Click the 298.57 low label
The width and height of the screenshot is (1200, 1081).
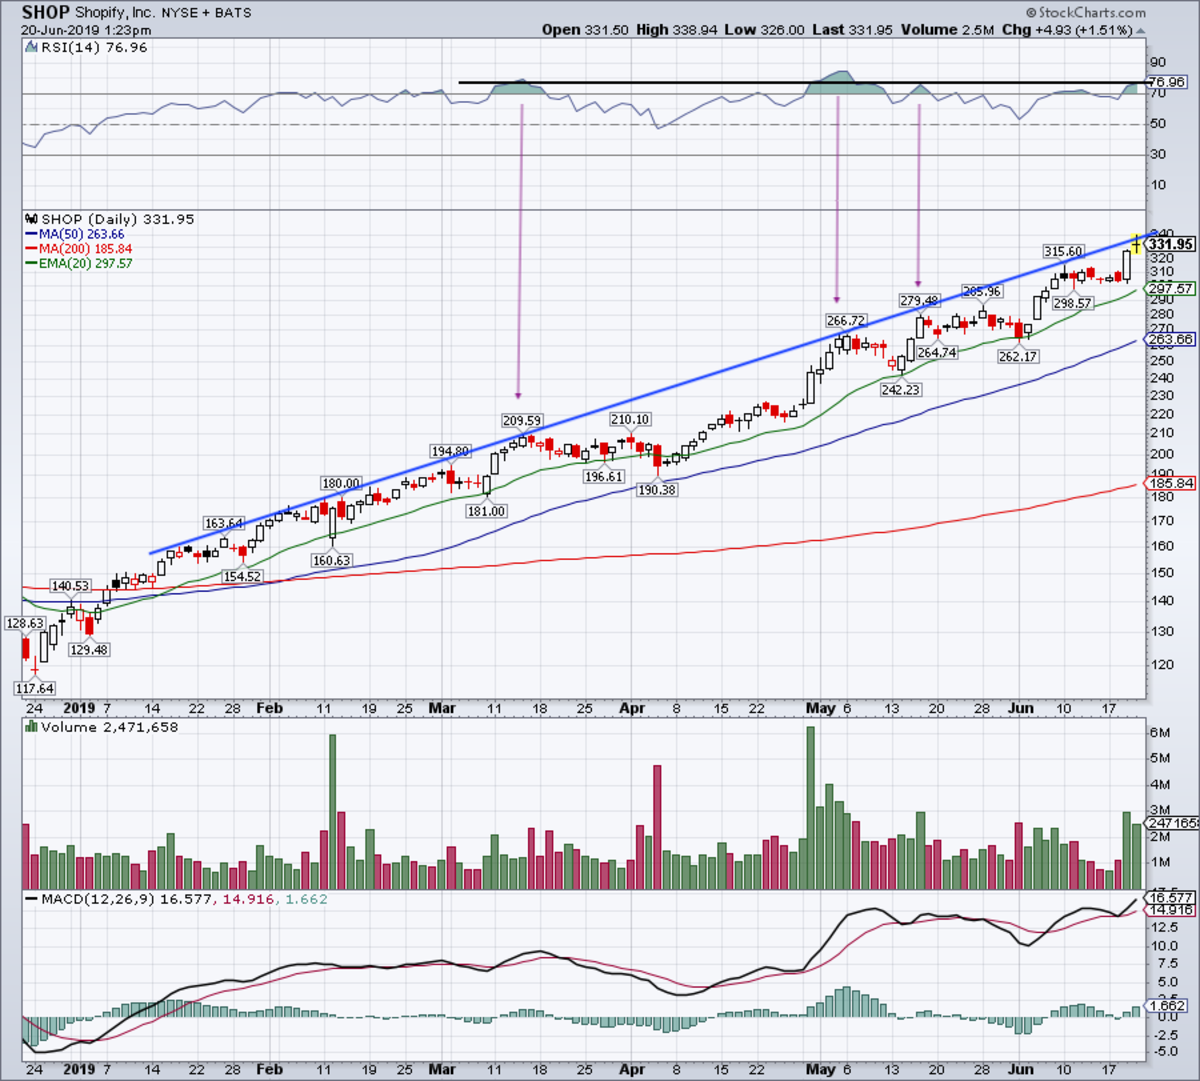coord(1072,304)
